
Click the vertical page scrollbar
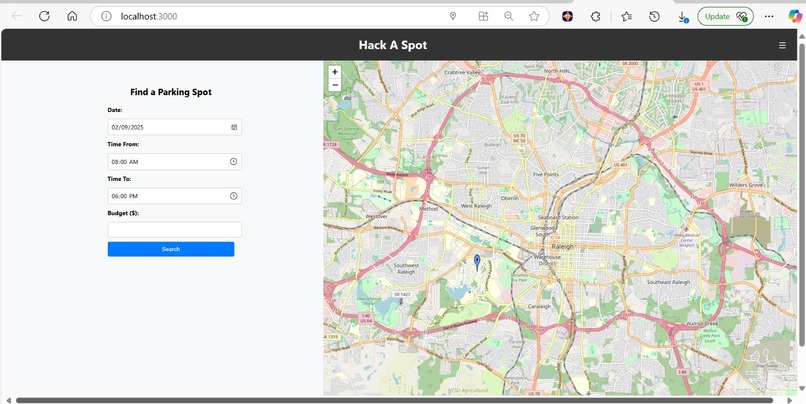tap(801, 193)
